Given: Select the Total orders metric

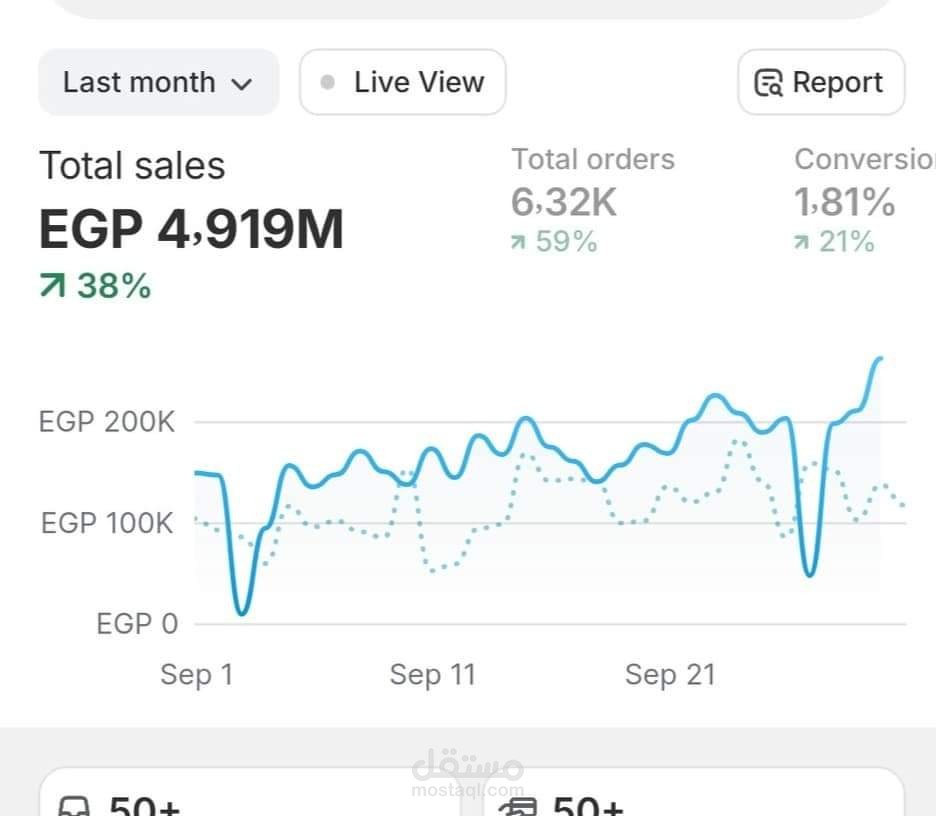Looking at the screenshot, I should 593,200.
